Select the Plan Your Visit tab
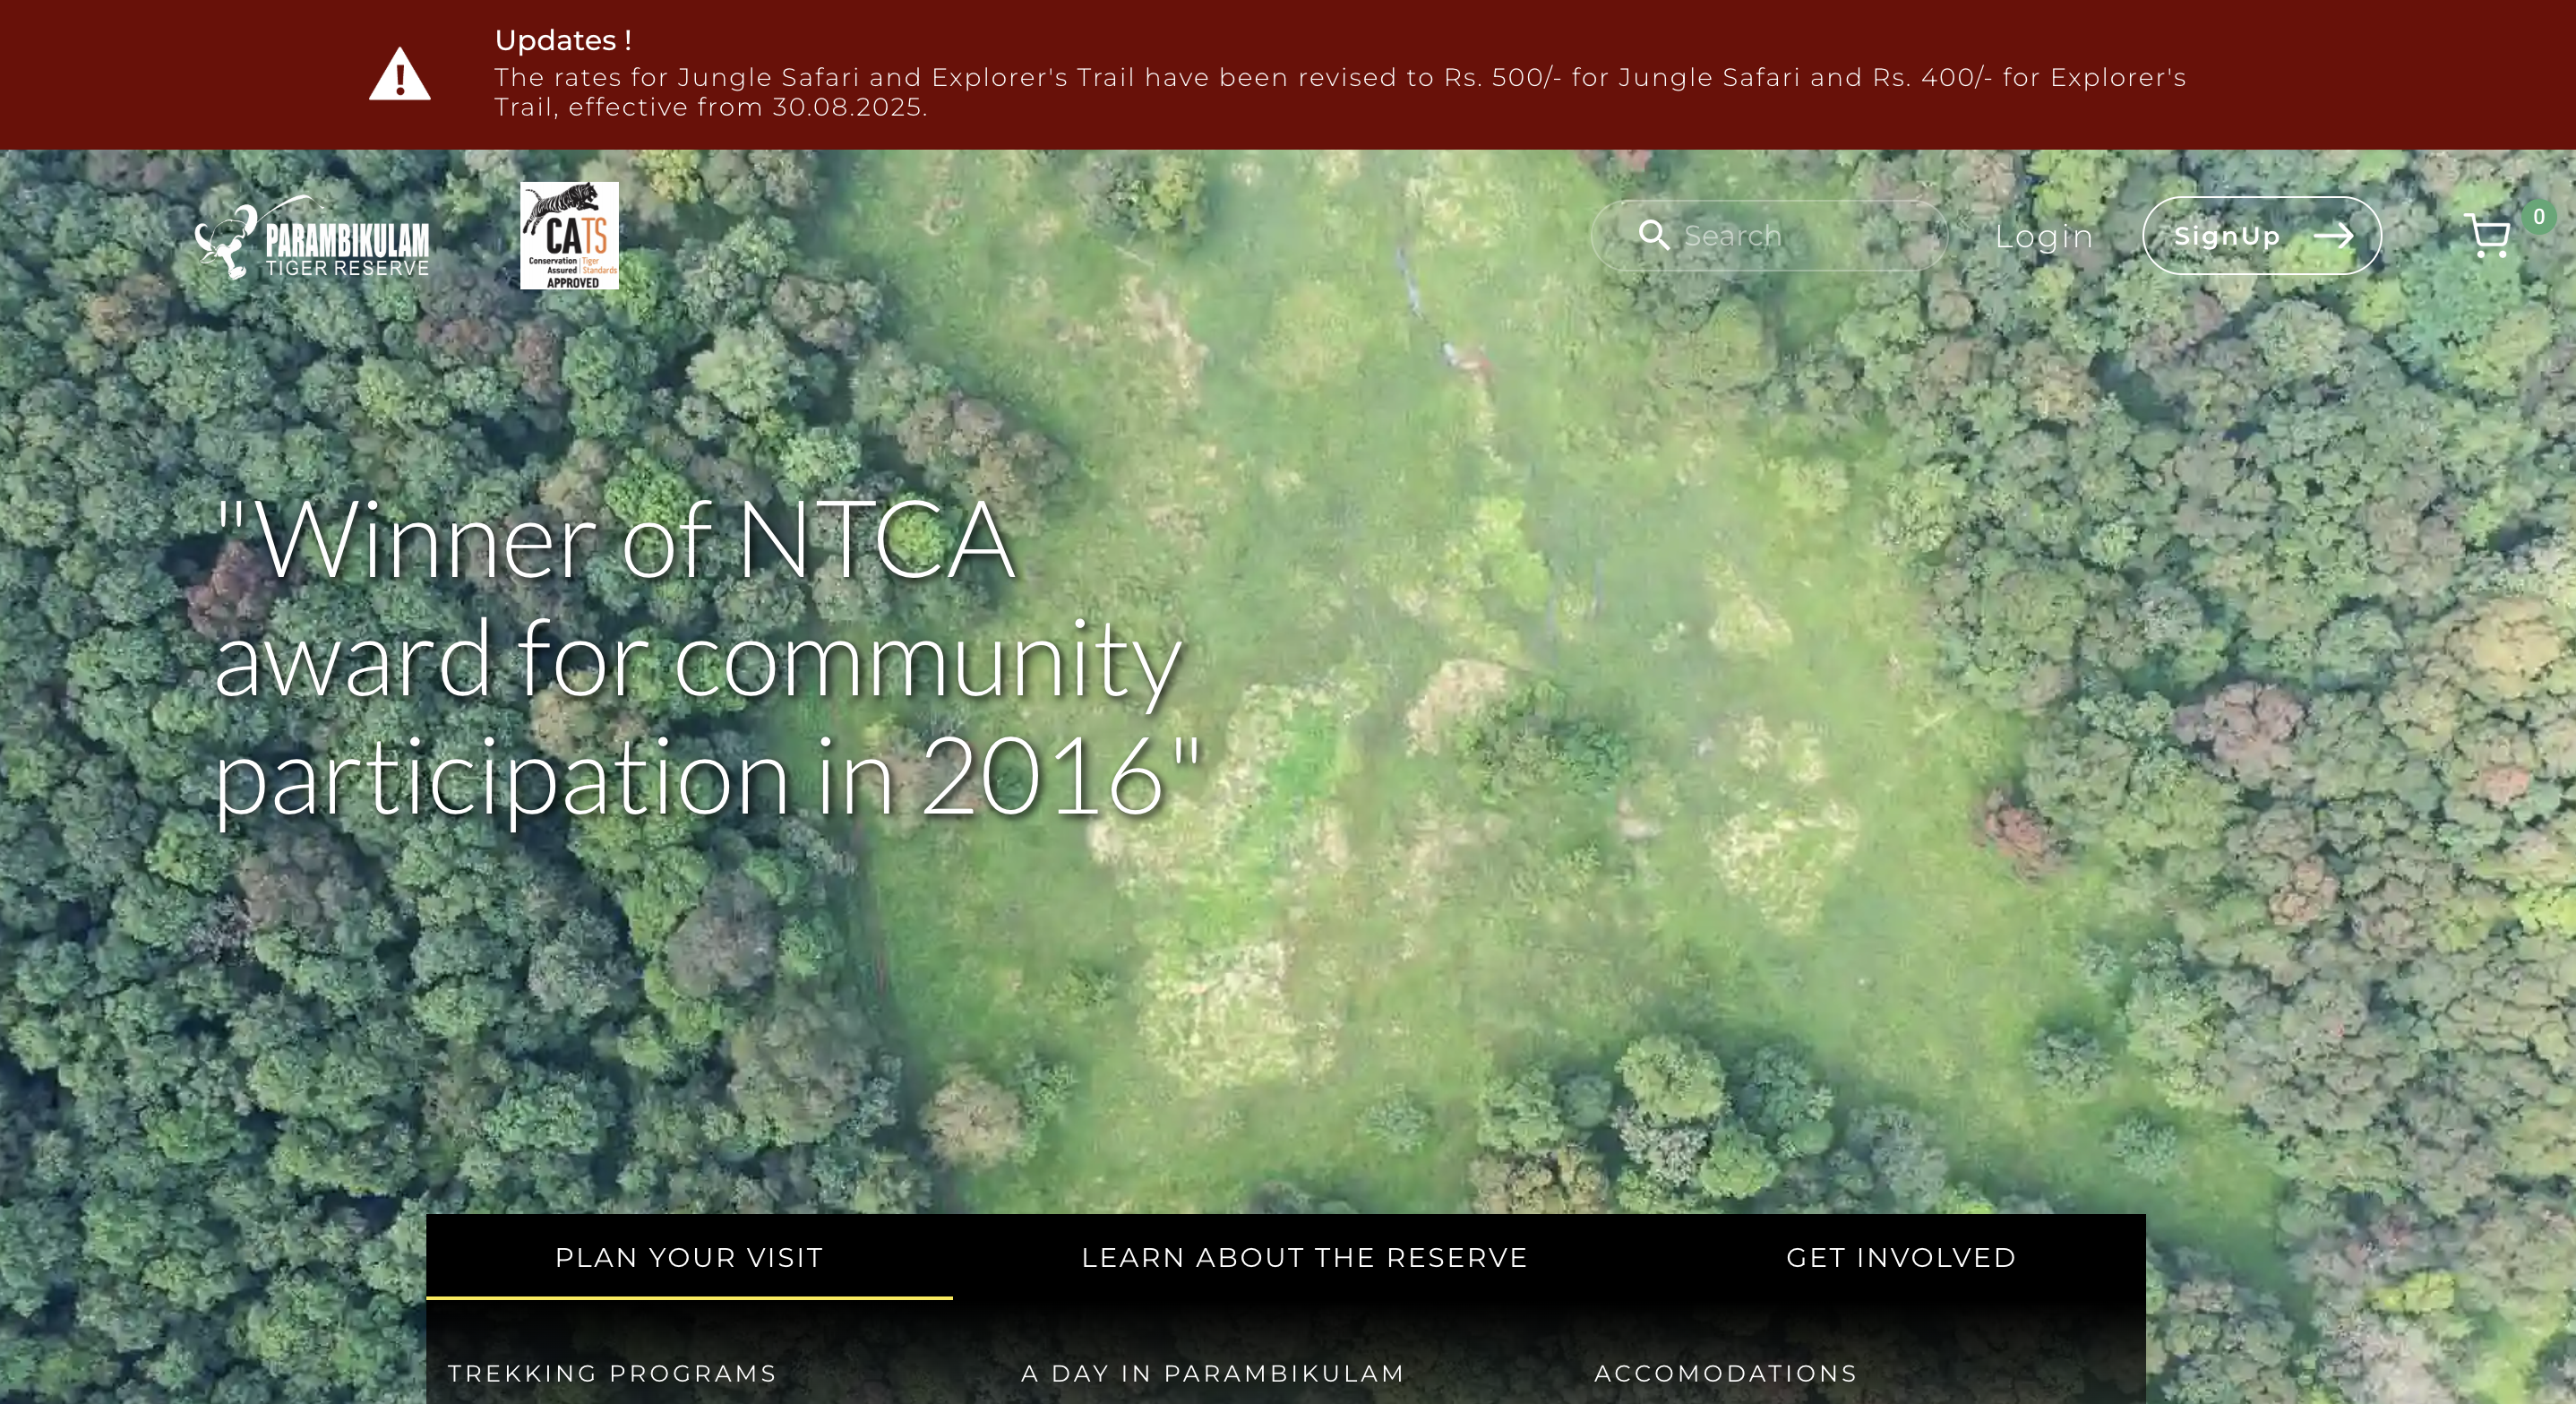Viewport: 2576px width, 1404px height. 689,1257
